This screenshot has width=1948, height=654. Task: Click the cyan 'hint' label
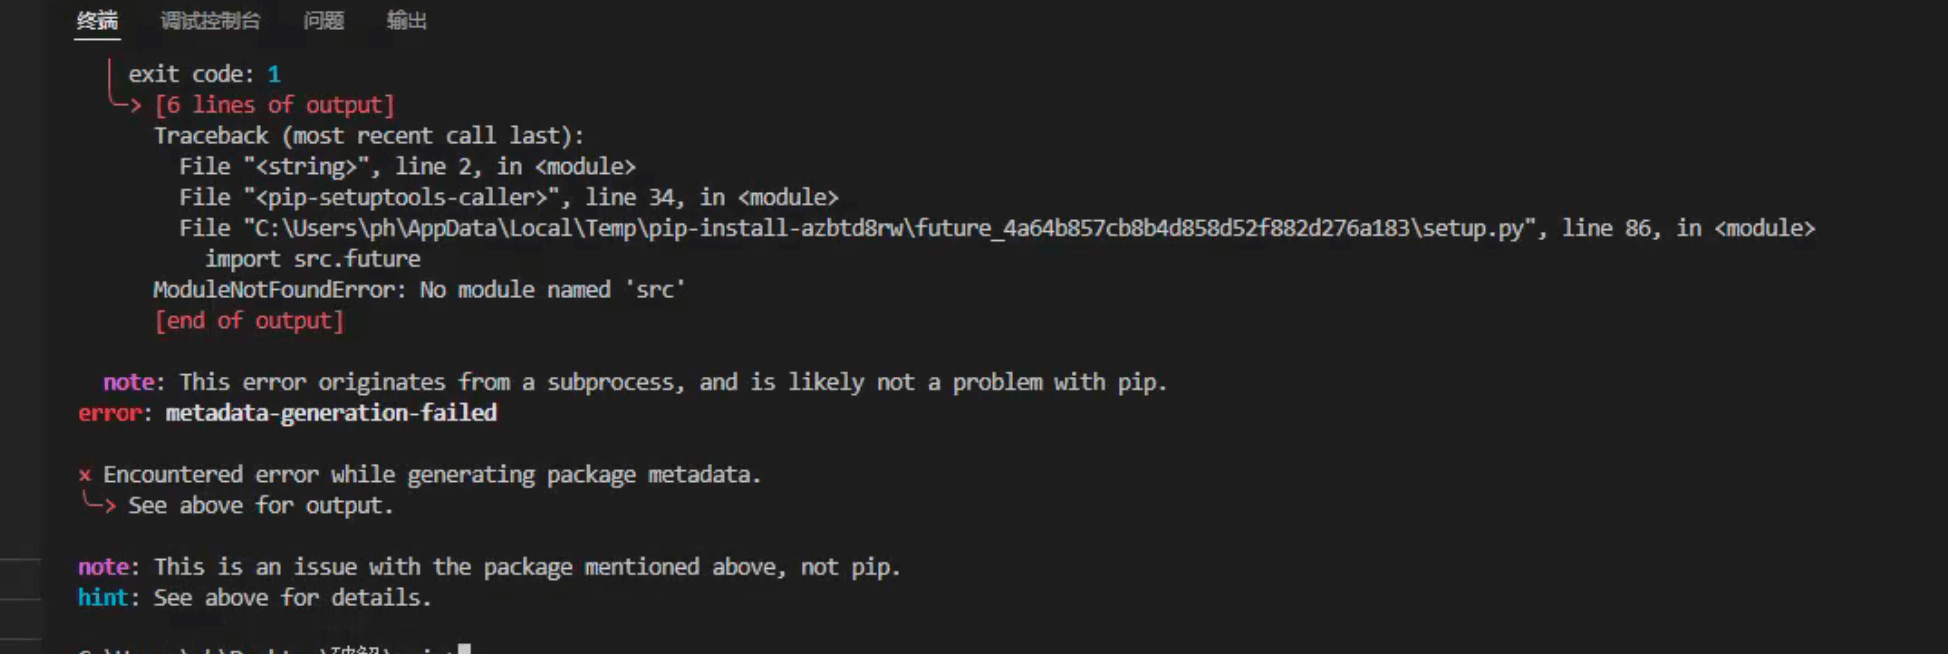(x=103, y=598)
